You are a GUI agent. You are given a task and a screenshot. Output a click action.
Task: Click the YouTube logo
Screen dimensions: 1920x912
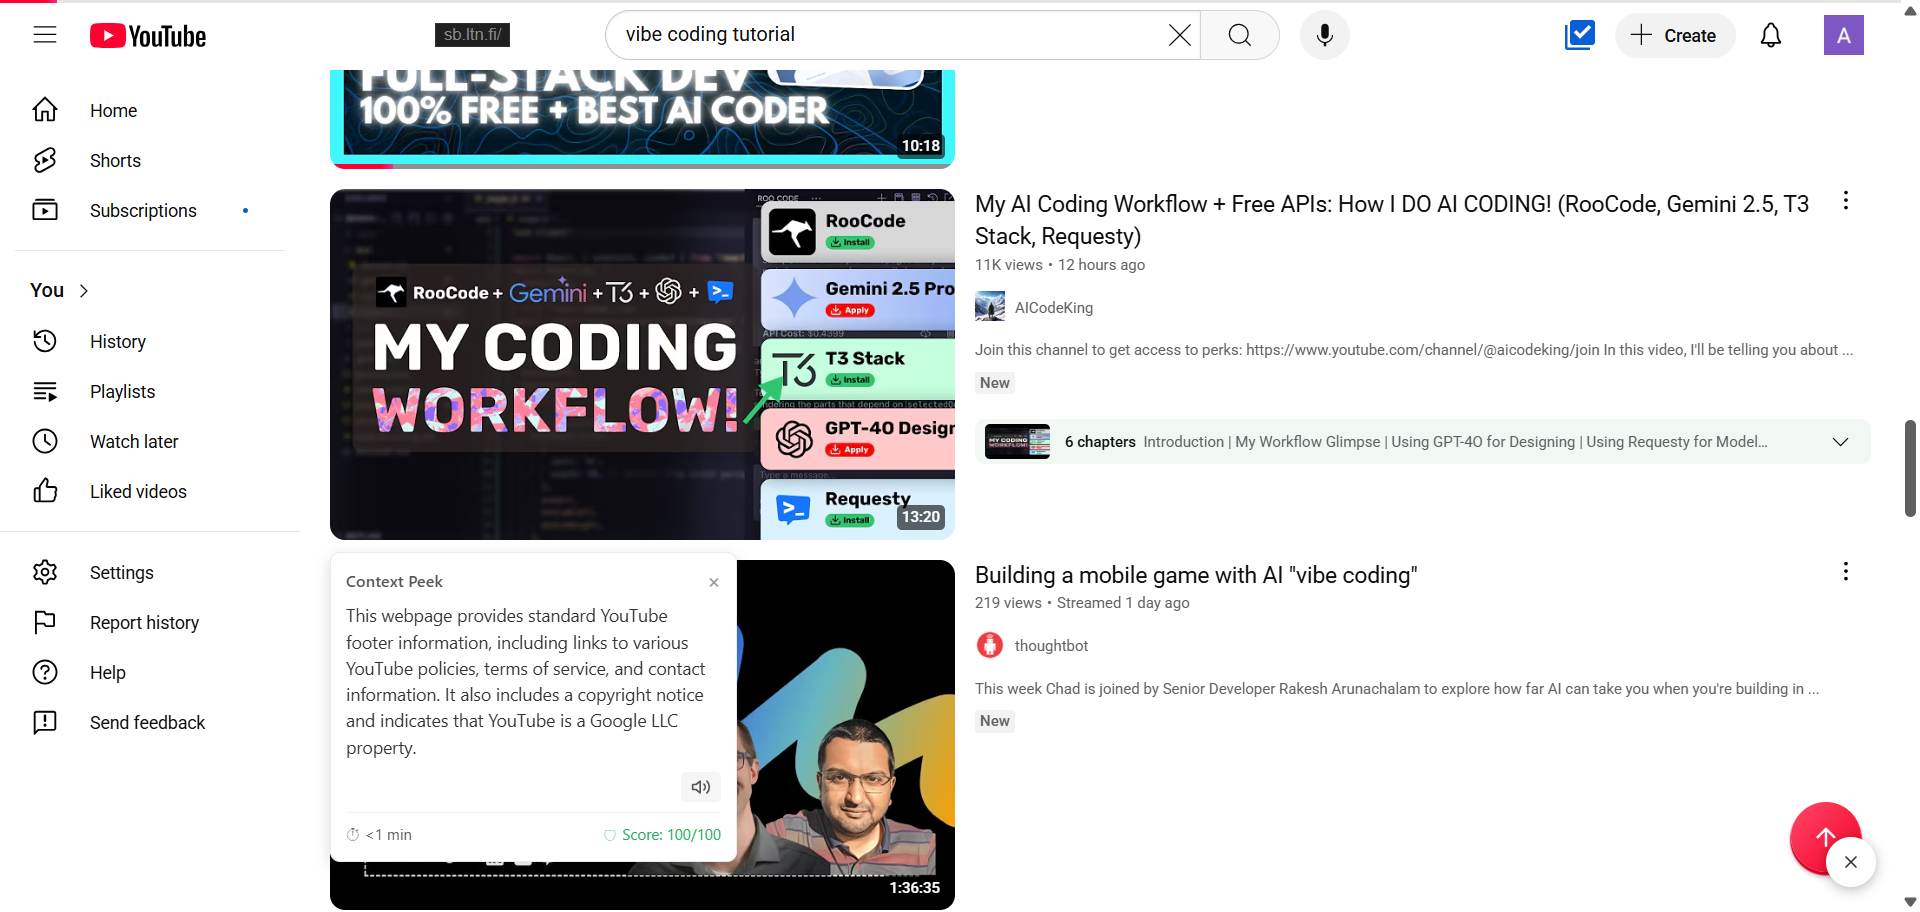[148, 36]
